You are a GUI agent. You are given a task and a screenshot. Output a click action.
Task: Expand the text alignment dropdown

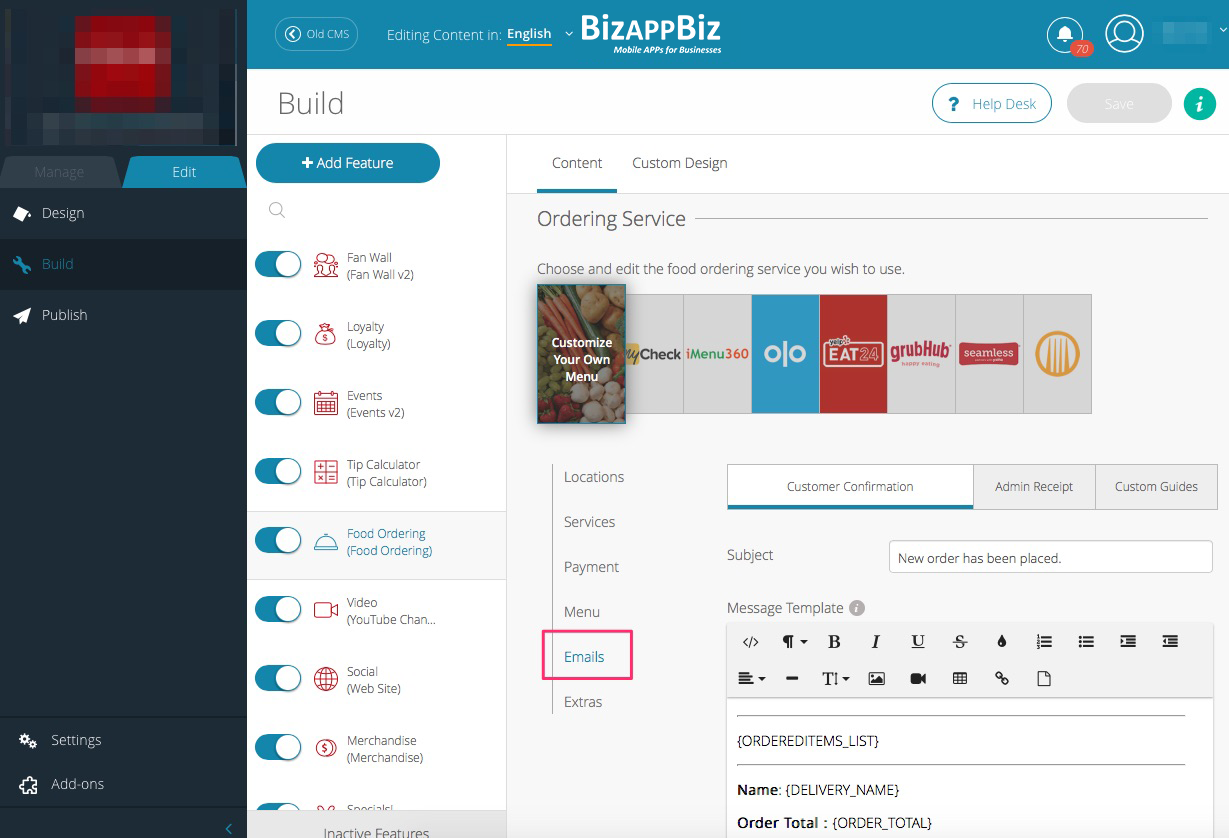tap(751, 678)
